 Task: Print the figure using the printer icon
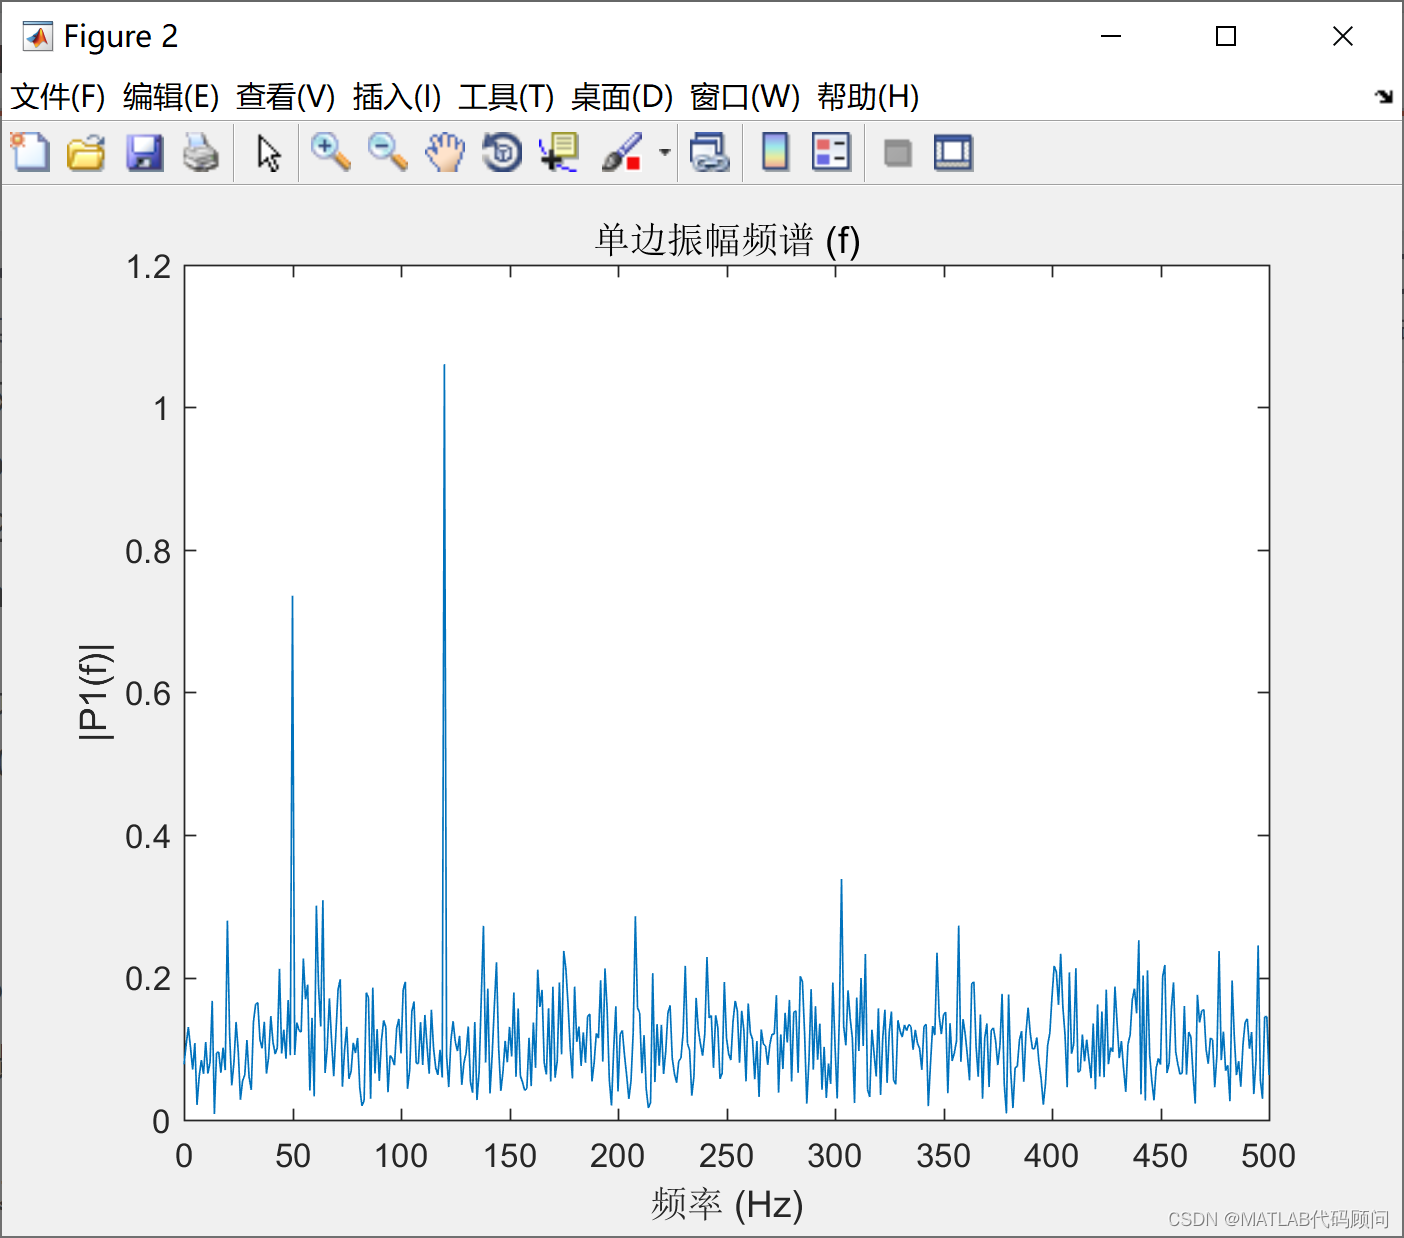(202, 152)
